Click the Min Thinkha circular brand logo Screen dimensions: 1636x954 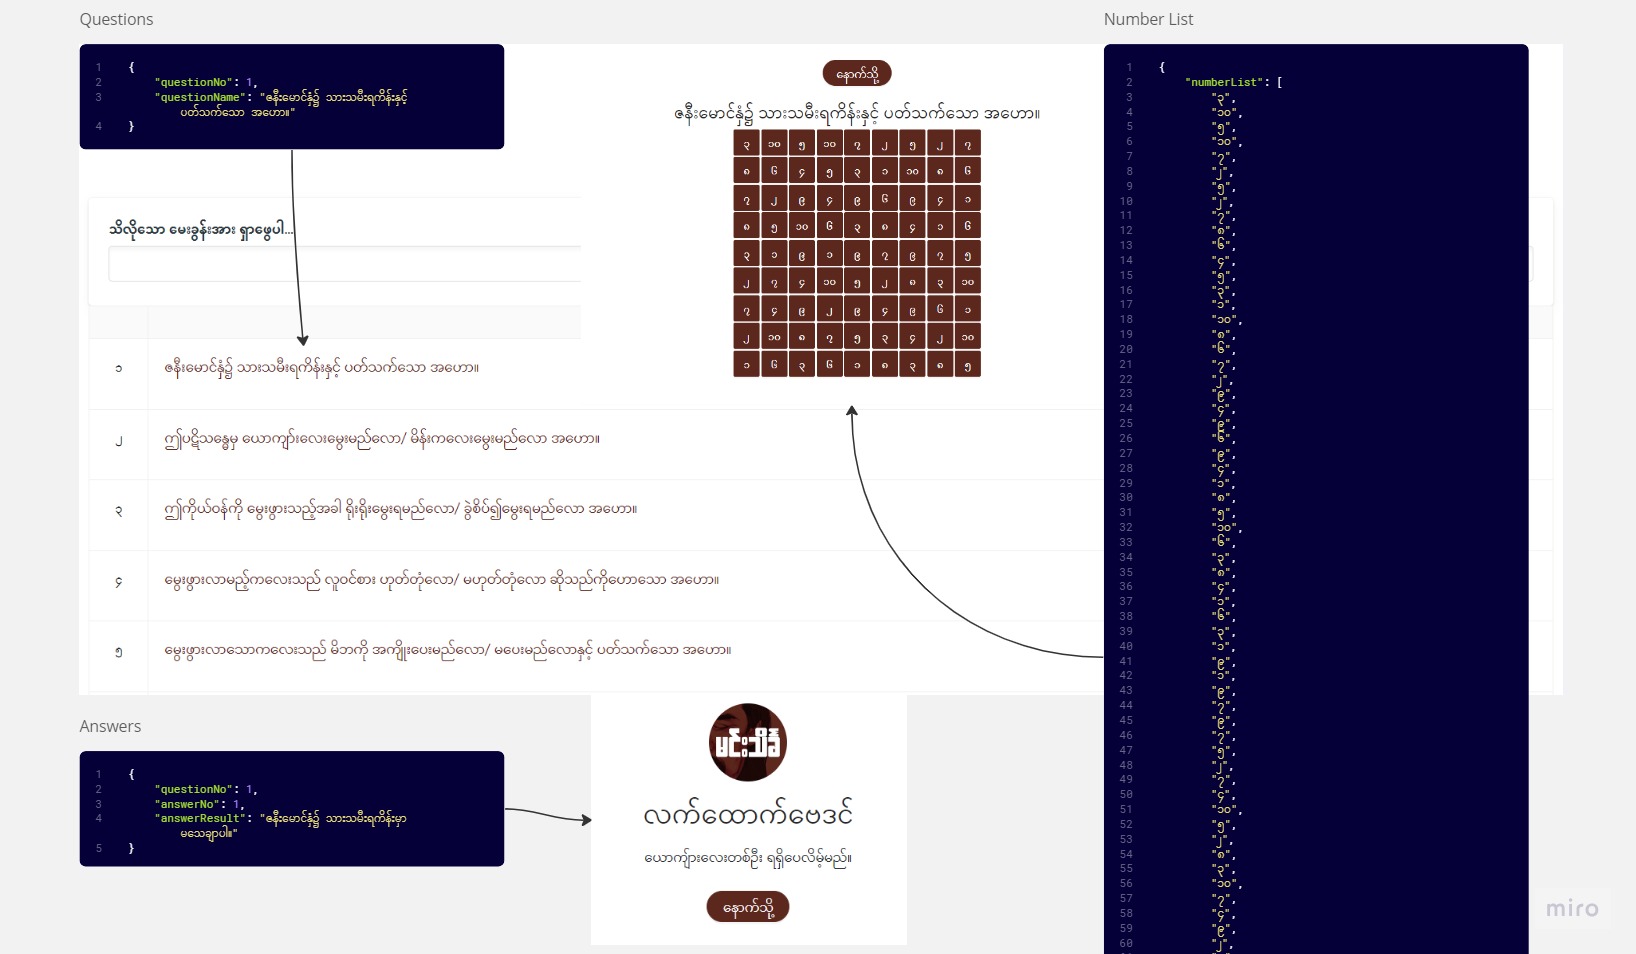[x=747, y=742]
